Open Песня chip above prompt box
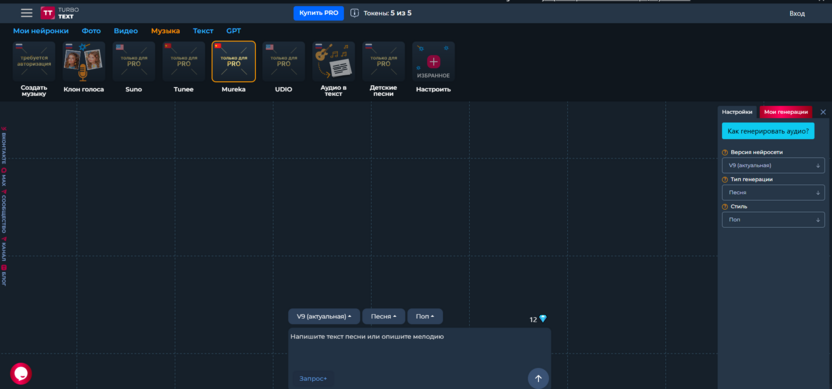This screenshot has height=389, width=832. 384,316
